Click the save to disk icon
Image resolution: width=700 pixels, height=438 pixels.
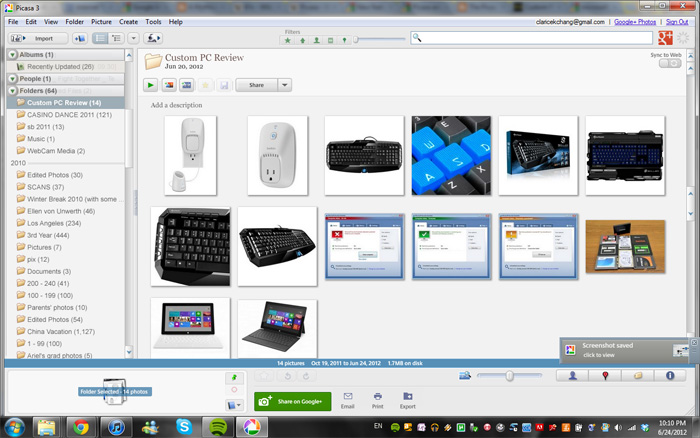click(224, 85)
